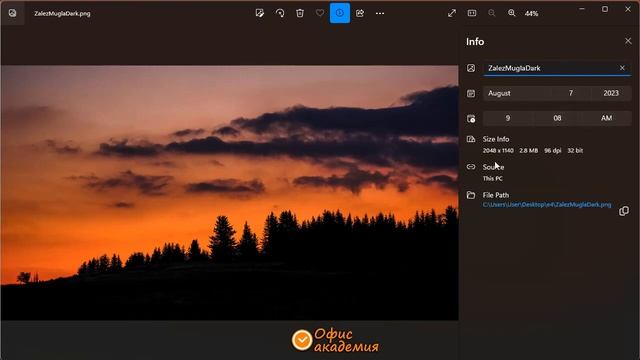This screenshot has height=360, width=640.
Task: Delete the photo using the trash icon
Action: [300, 13]
